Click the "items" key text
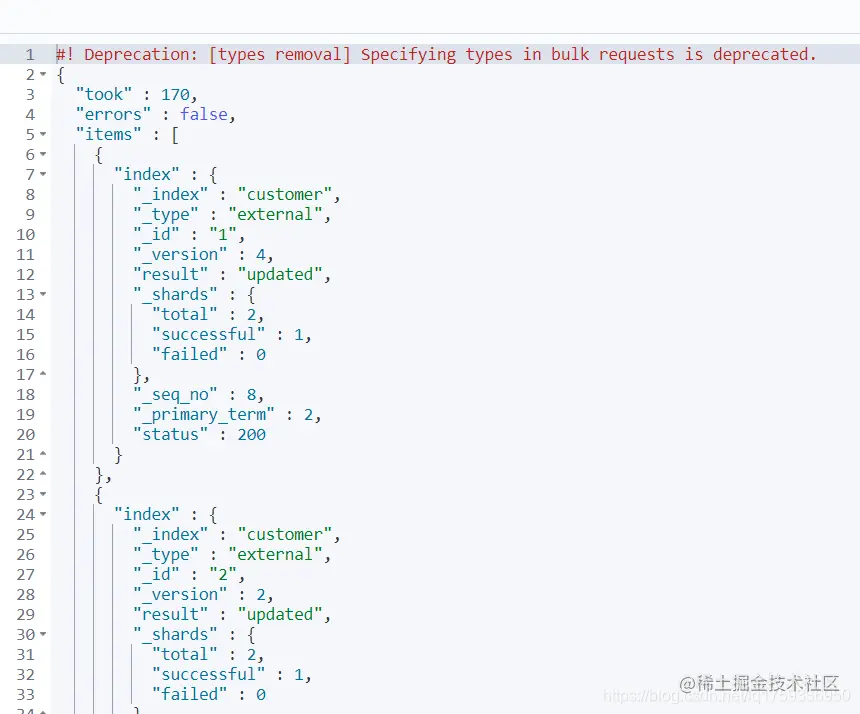 [109, 134]
